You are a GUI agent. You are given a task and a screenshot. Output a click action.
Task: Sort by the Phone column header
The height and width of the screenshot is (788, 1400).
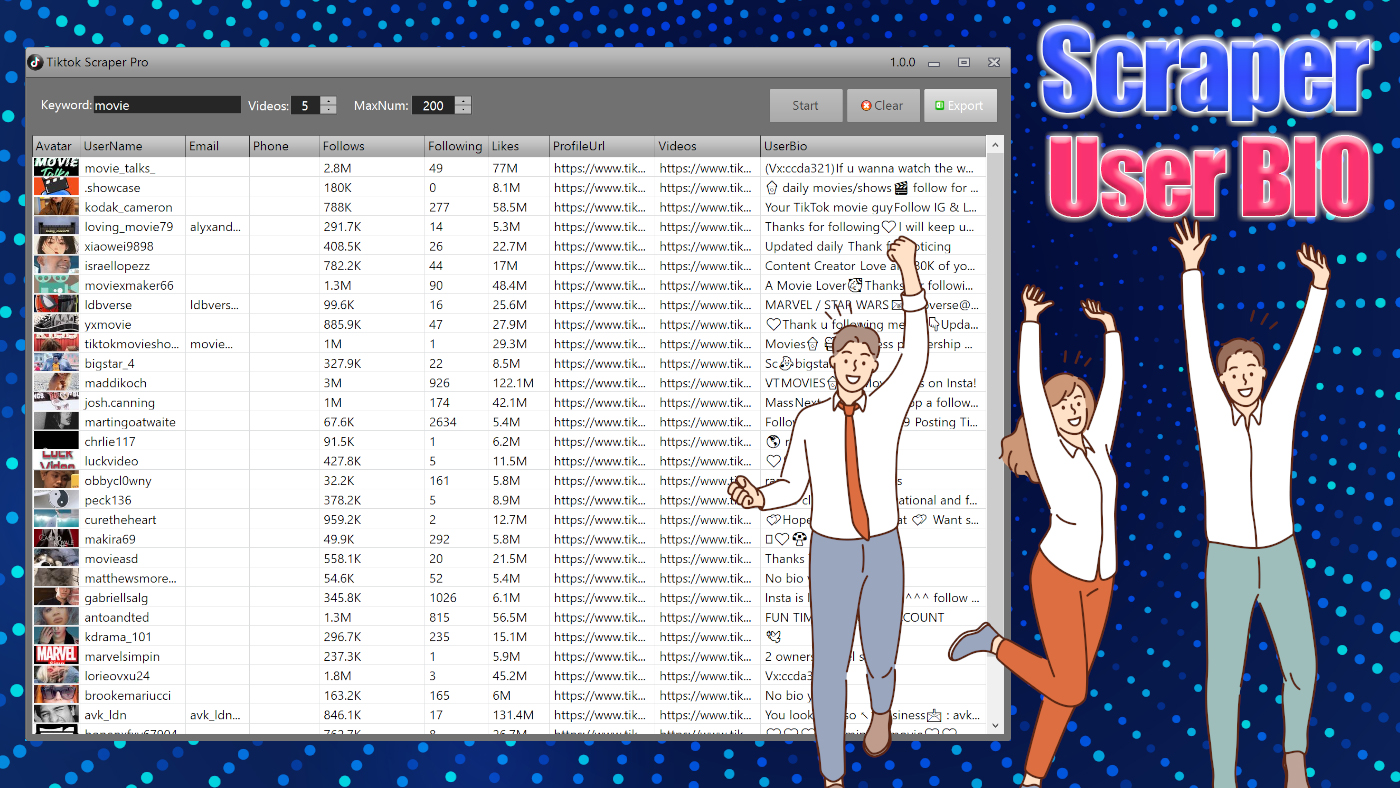click(x=284, y=146)
